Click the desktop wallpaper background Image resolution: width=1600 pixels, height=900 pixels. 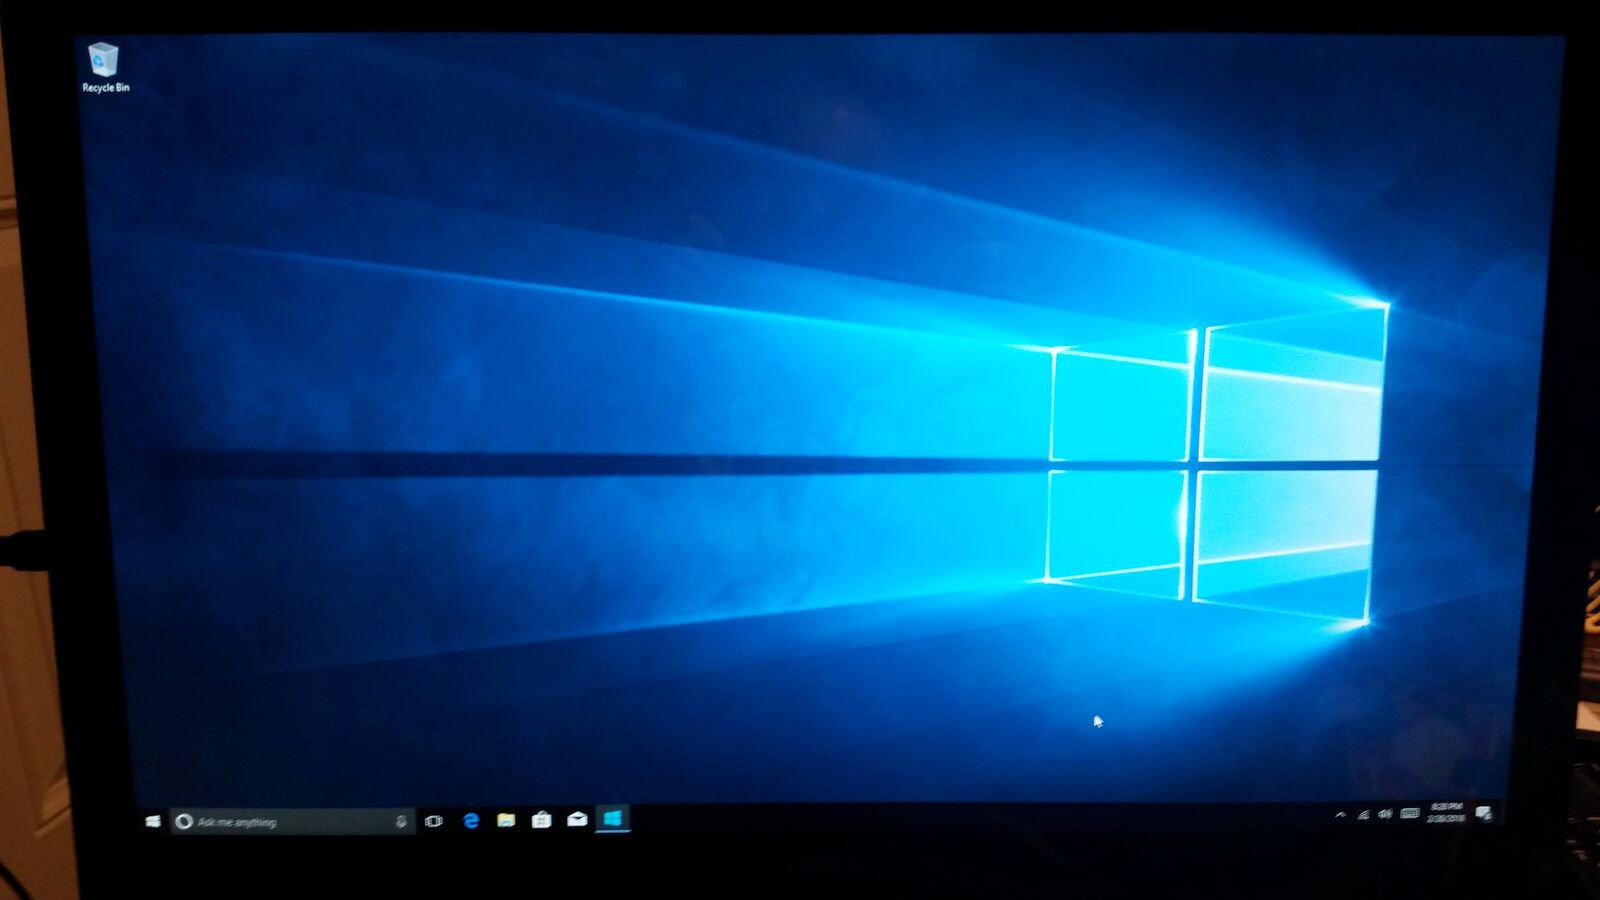pos(700,400)
